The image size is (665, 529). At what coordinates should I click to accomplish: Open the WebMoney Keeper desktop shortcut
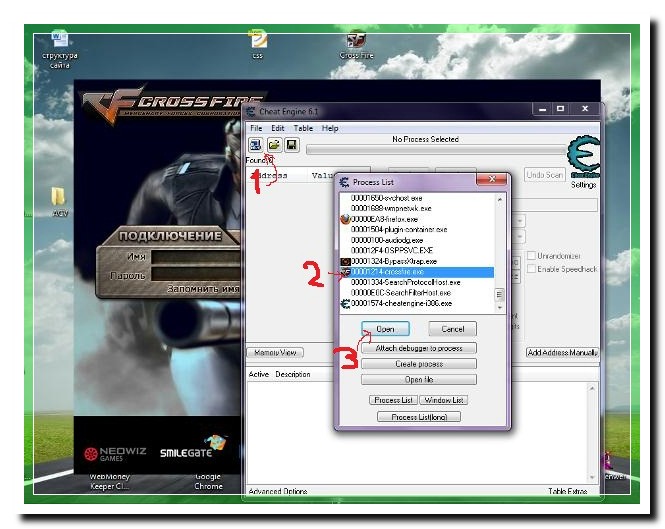109,481
